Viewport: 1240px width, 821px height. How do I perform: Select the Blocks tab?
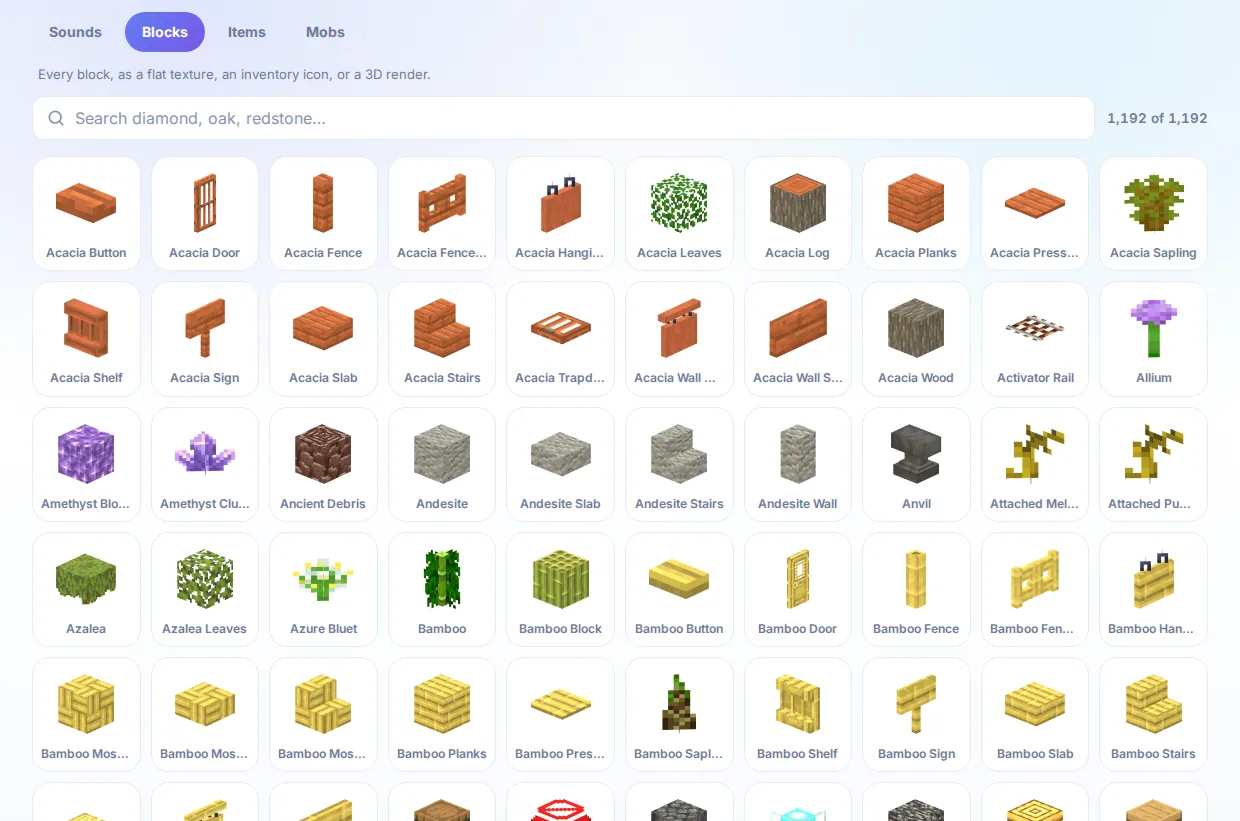pyautogui.click(x=165, y=32)
